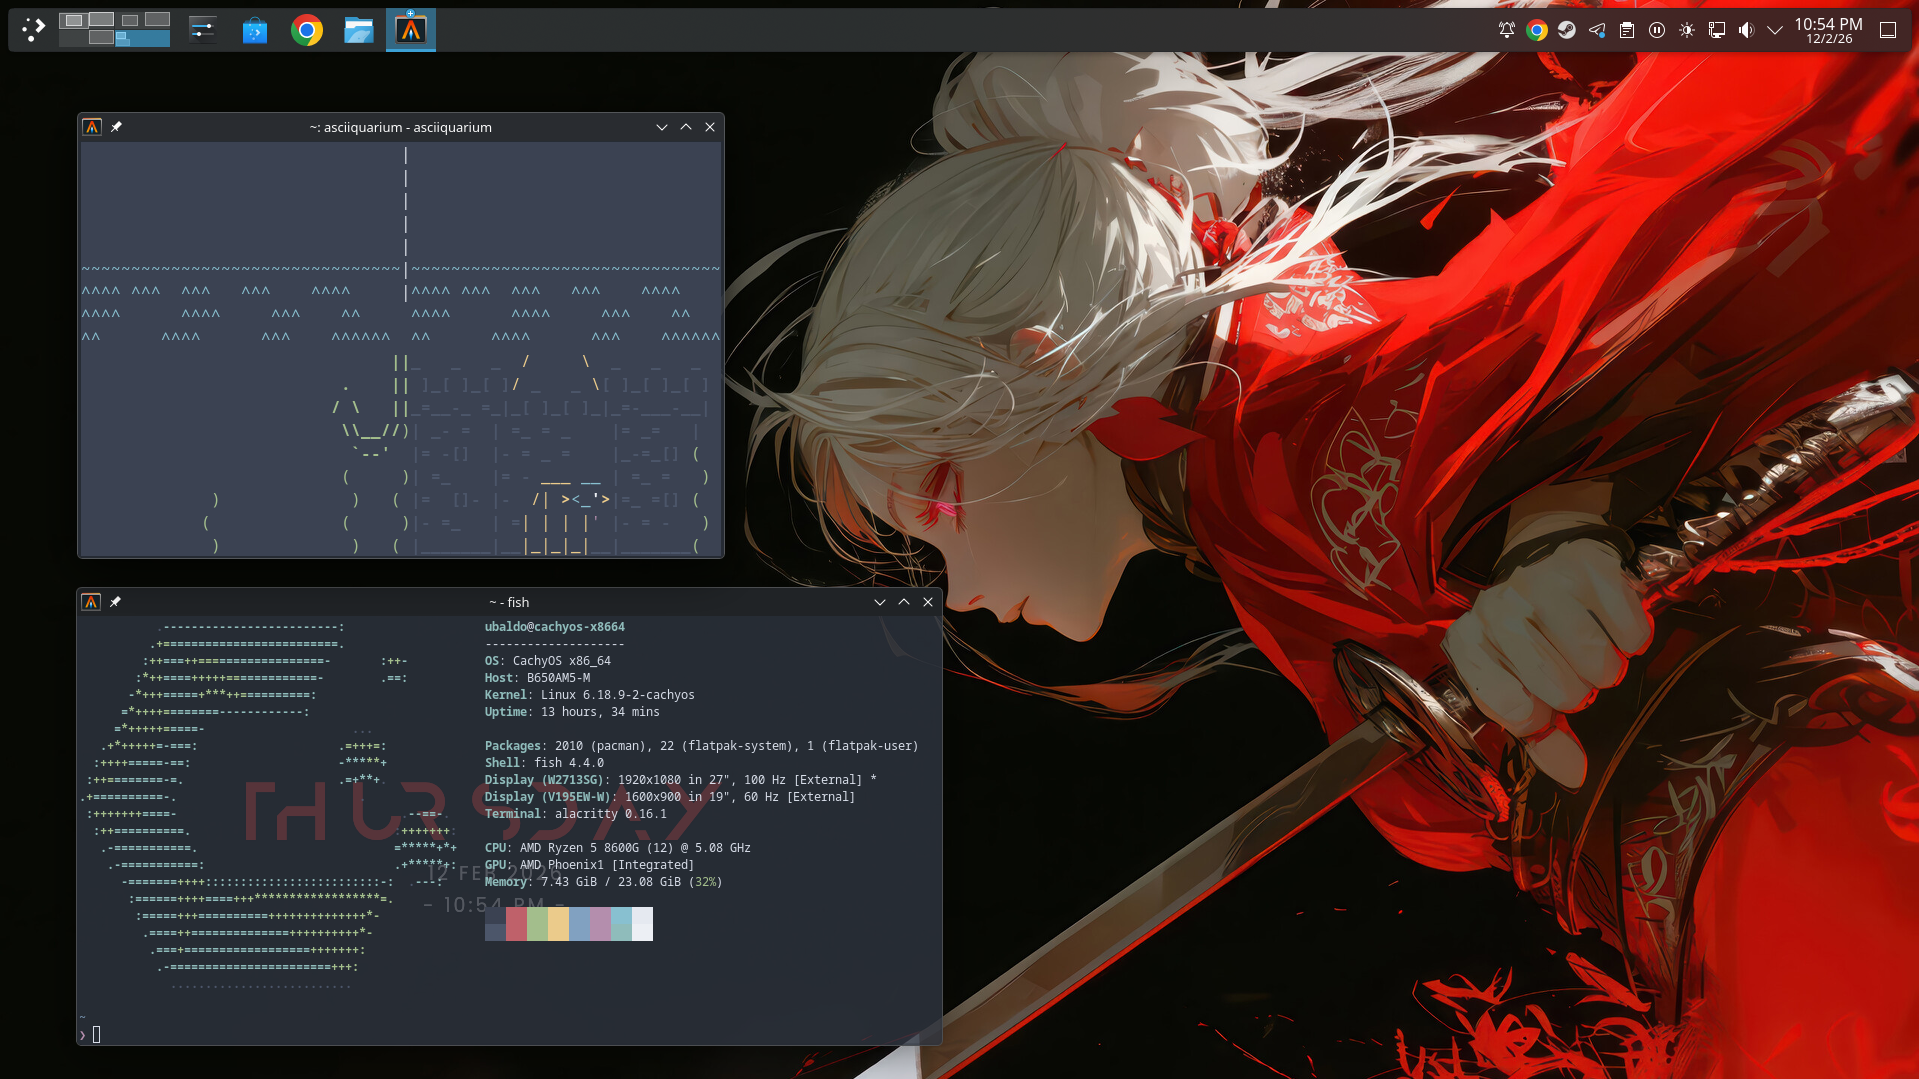
Task: Click the Peek at Desktop button
Action: point(1888,30)
